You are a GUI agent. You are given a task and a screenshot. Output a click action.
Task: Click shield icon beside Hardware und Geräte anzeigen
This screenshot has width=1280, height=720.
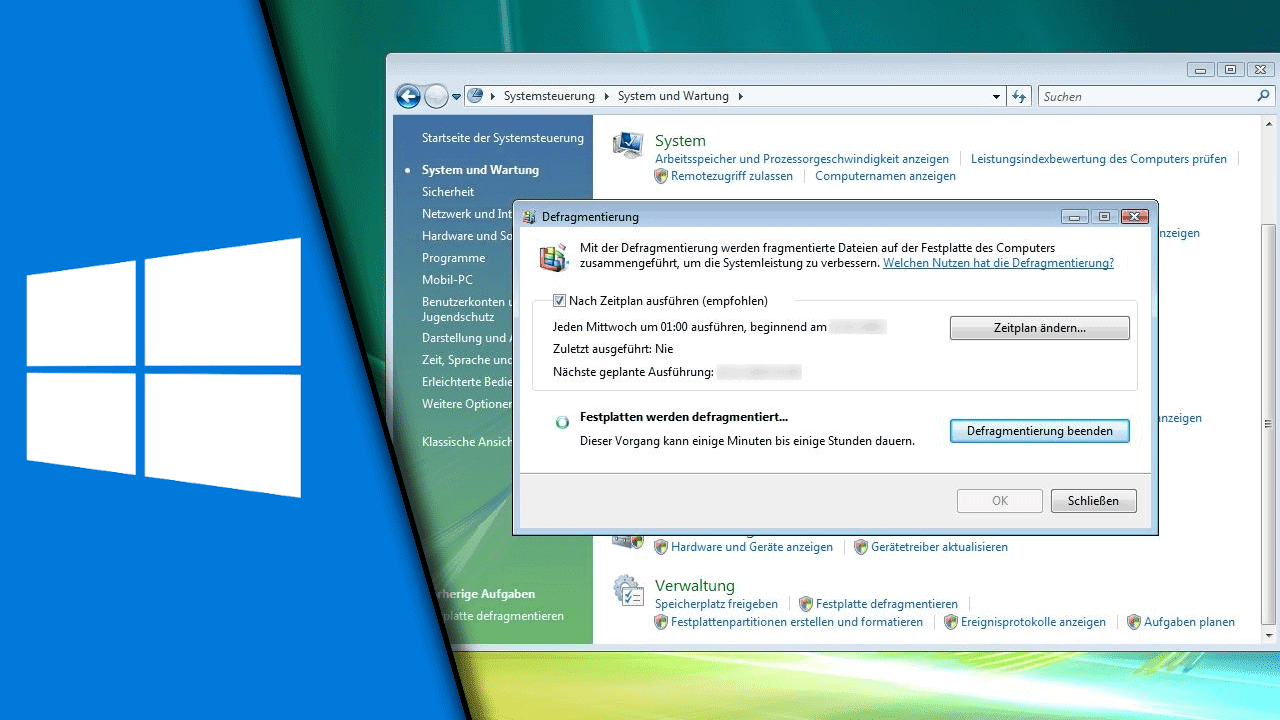(661, 547)
